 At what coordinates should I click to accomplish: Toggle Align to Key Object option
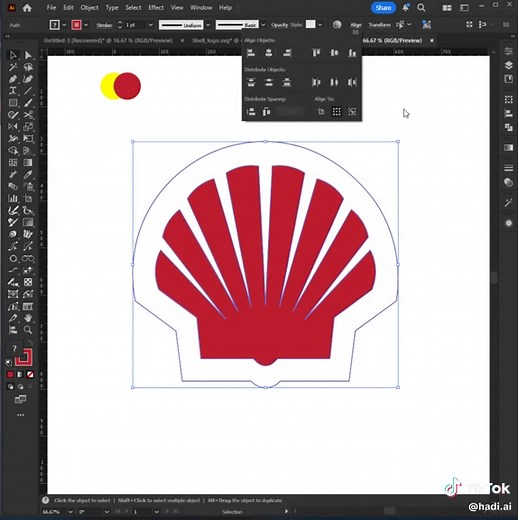click(352, 111)
